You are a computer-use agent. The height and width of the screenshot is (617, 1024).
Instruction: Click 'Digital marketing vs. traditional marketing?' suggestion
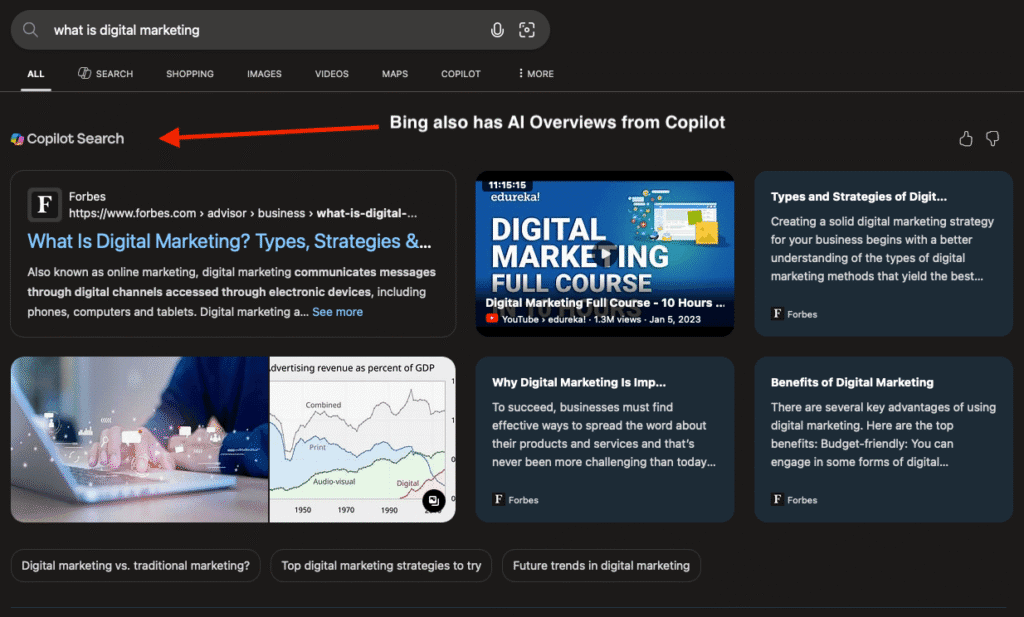coord(135,566)
